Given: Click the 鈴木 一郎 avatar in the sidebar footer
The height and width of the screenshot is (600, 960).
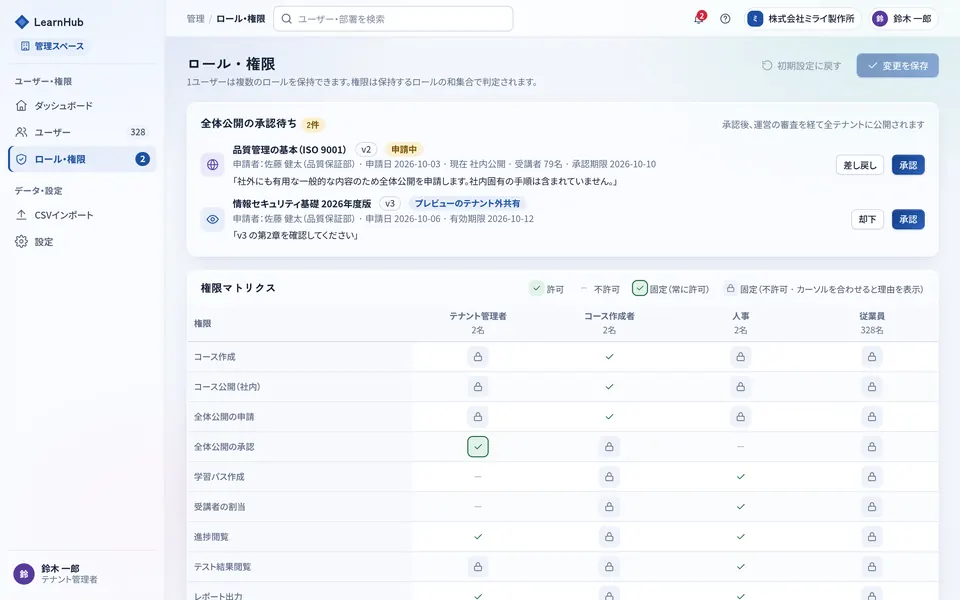Looking at the screenshot, I should pos(24,574).
